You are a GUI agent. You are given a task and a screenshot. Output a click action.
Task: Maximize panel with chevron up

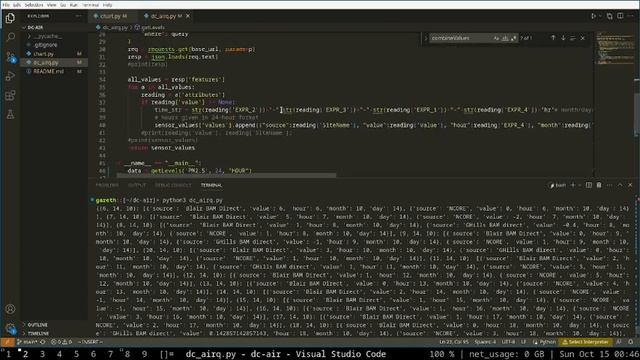coord(620,185)
